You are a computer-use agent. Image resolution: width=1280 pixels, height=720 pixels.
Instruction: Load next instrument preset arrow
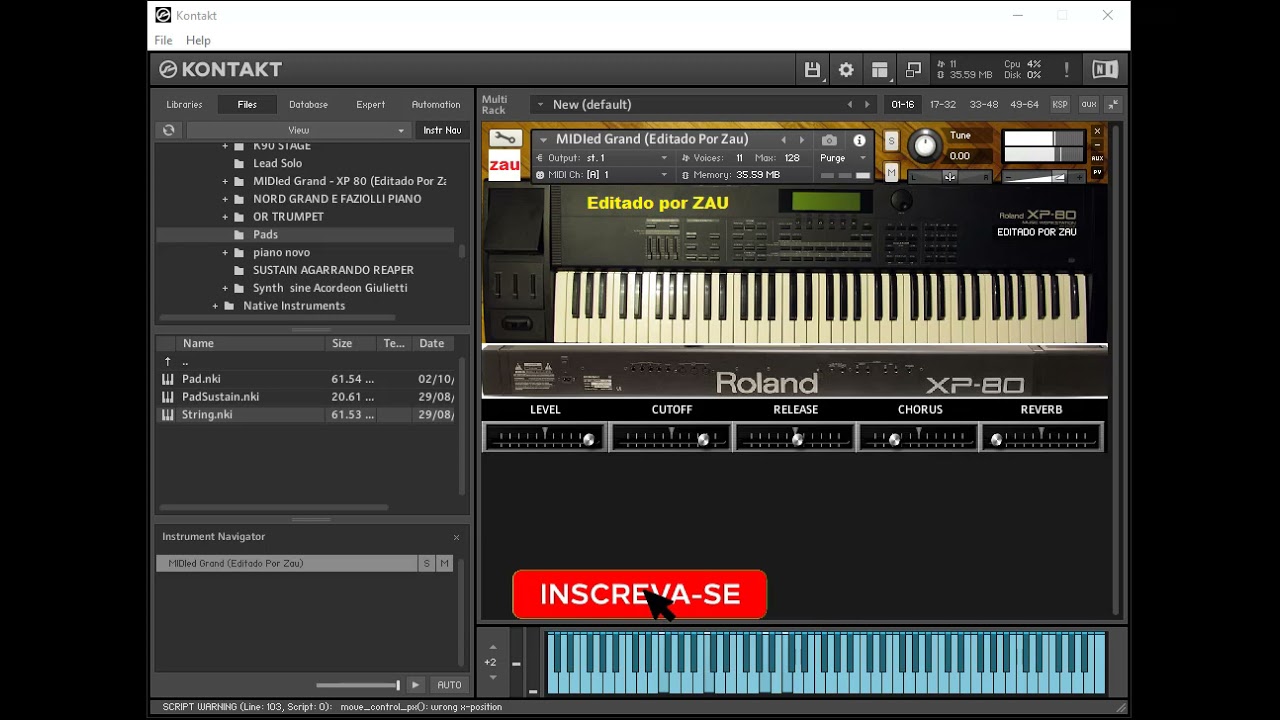pos(801,140)
